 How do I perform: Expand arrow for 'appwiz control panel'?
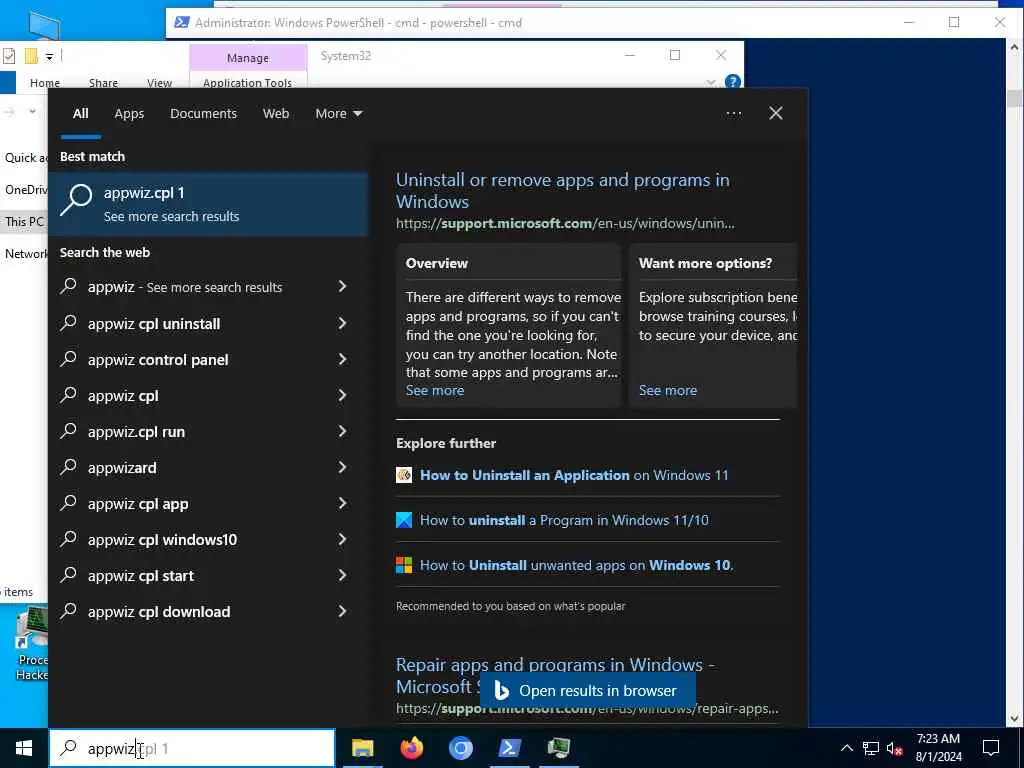click(342, 359)
